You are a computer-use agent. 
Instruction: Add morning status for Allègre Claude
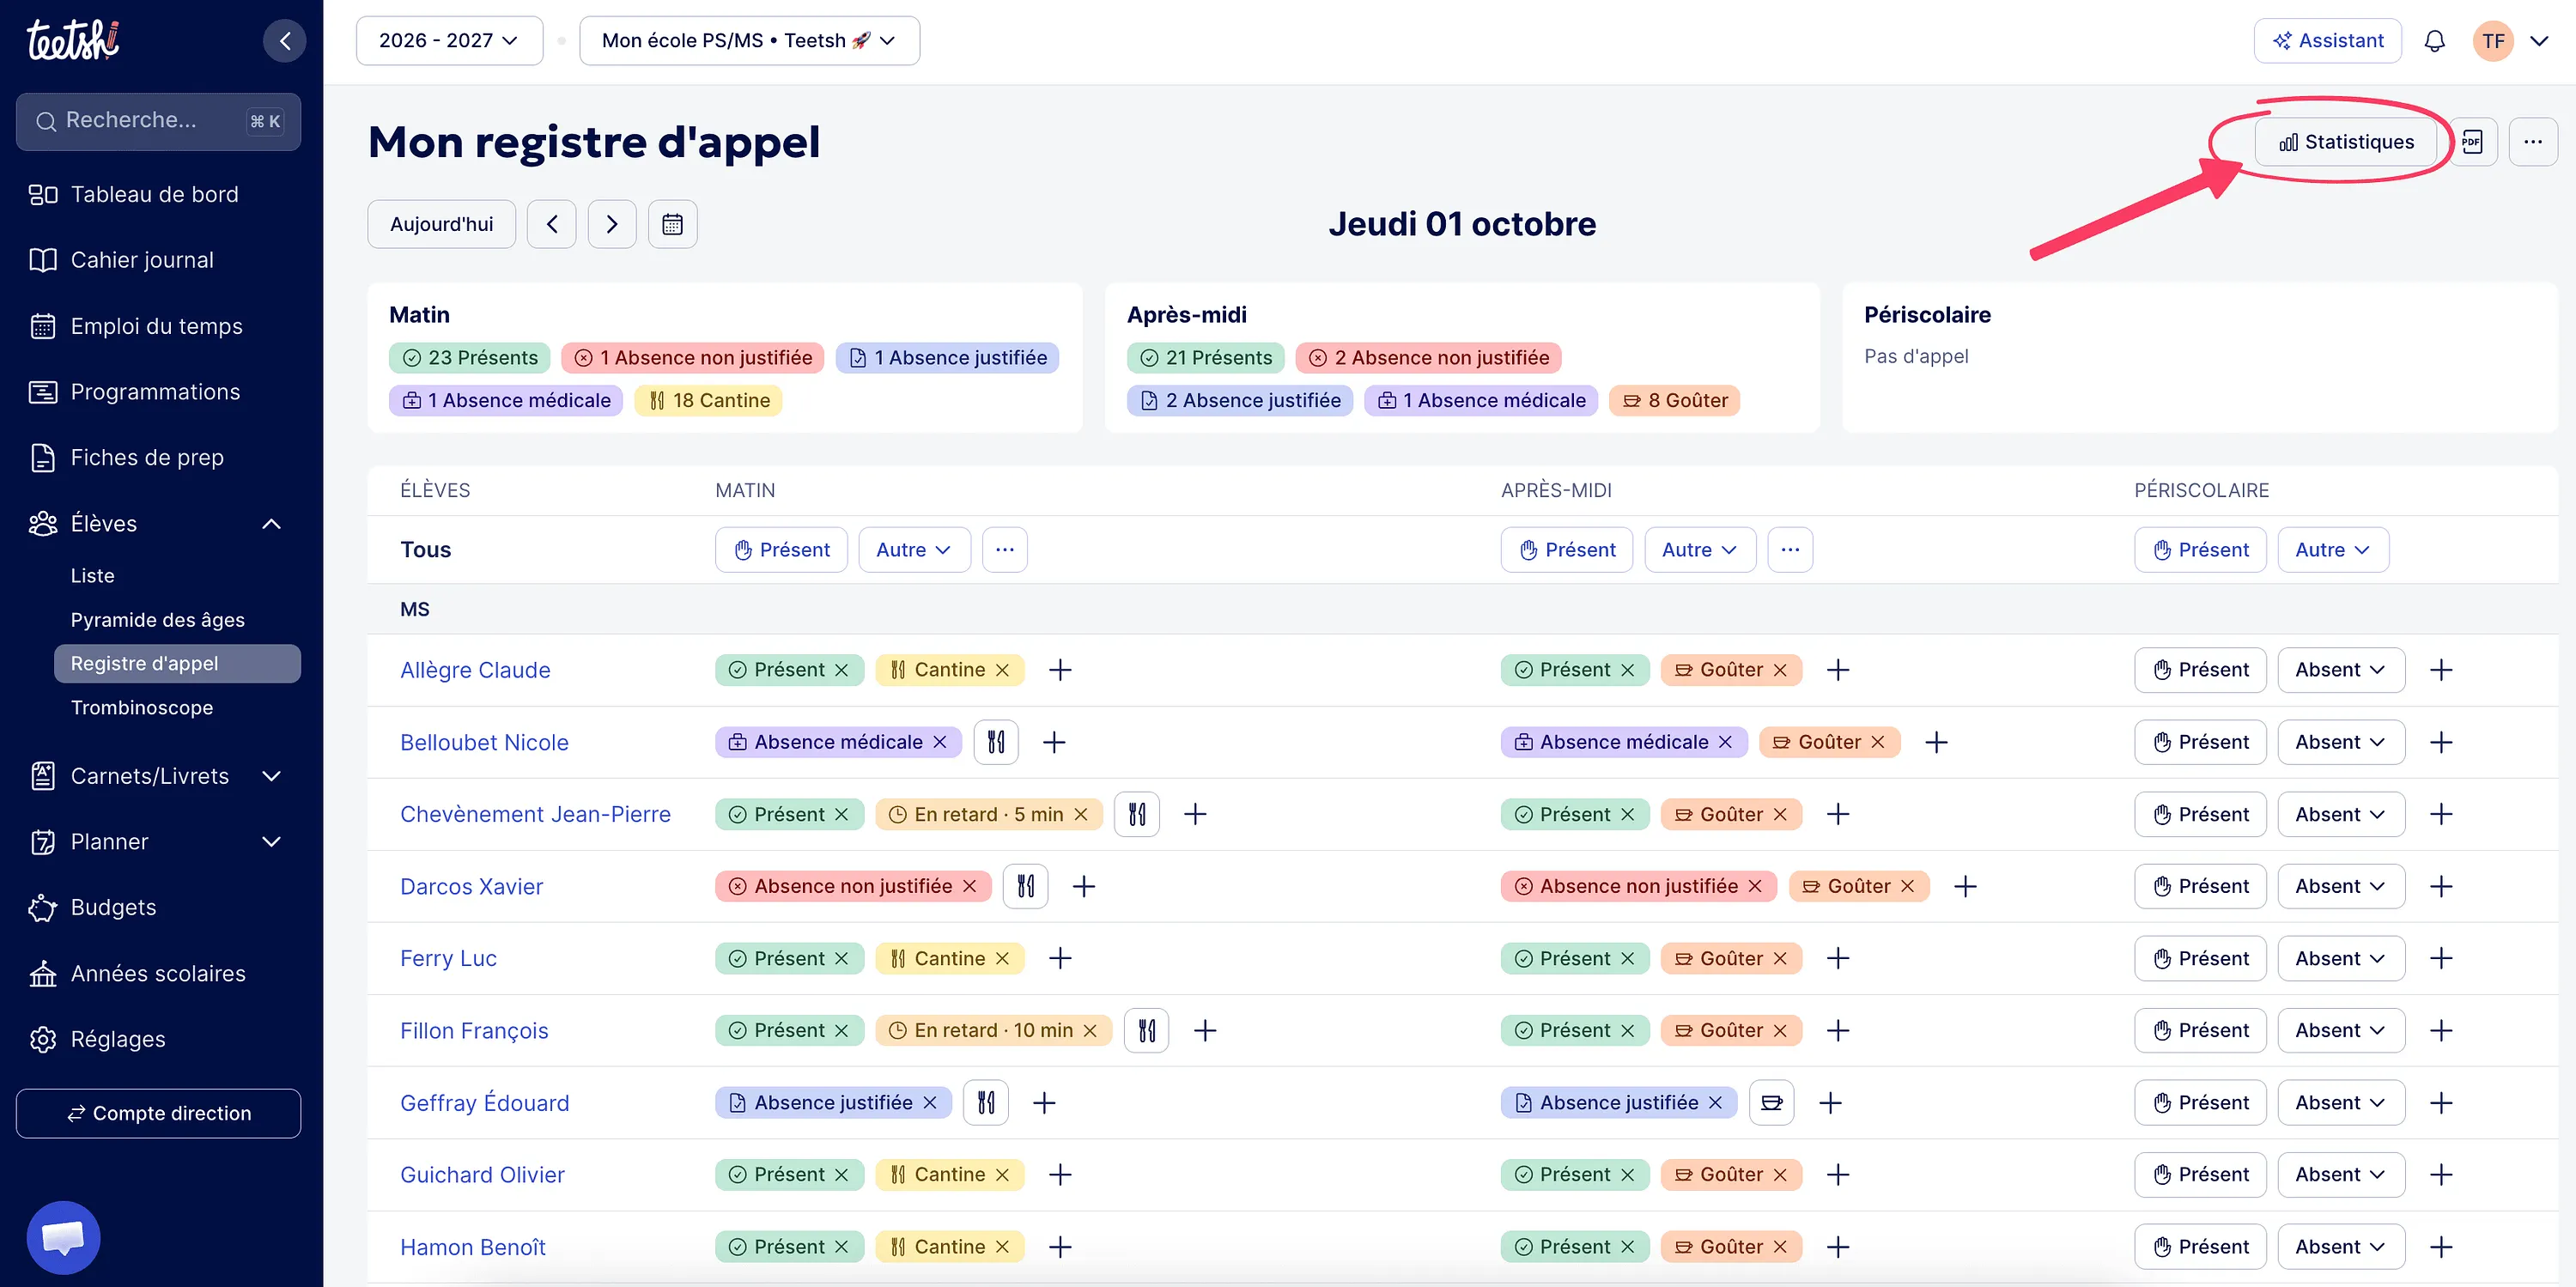pos(1060,670)
